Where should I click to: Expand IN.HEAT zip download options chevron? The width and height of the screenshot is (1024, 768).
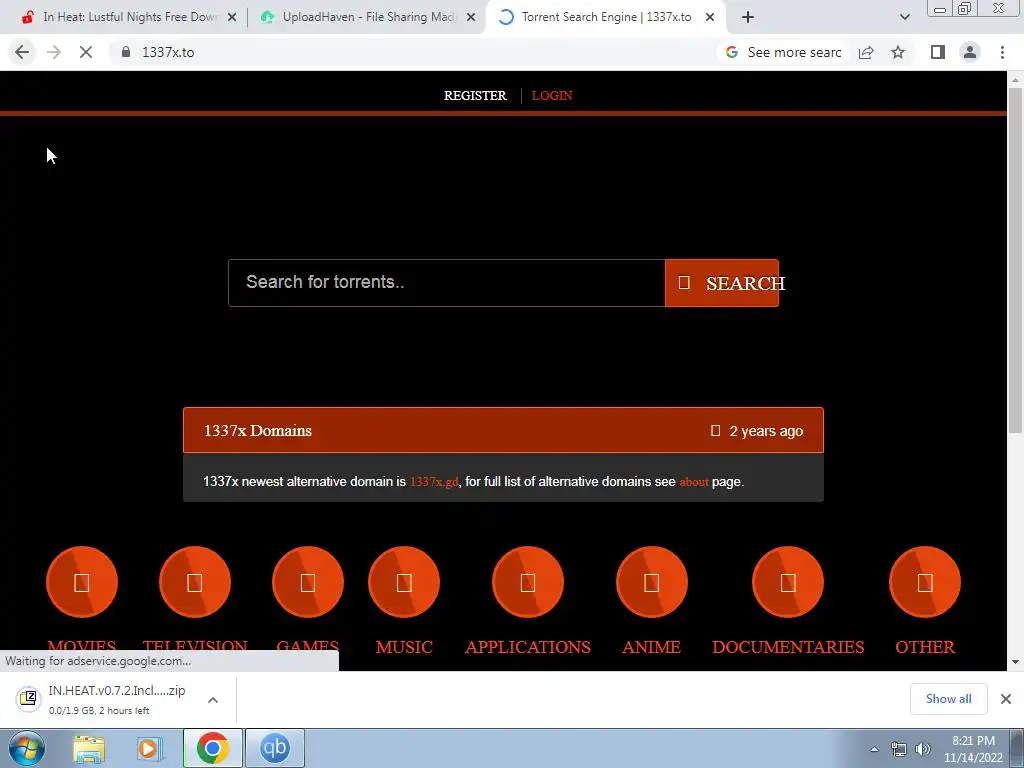pyautogui.click(x=213, y=699)
